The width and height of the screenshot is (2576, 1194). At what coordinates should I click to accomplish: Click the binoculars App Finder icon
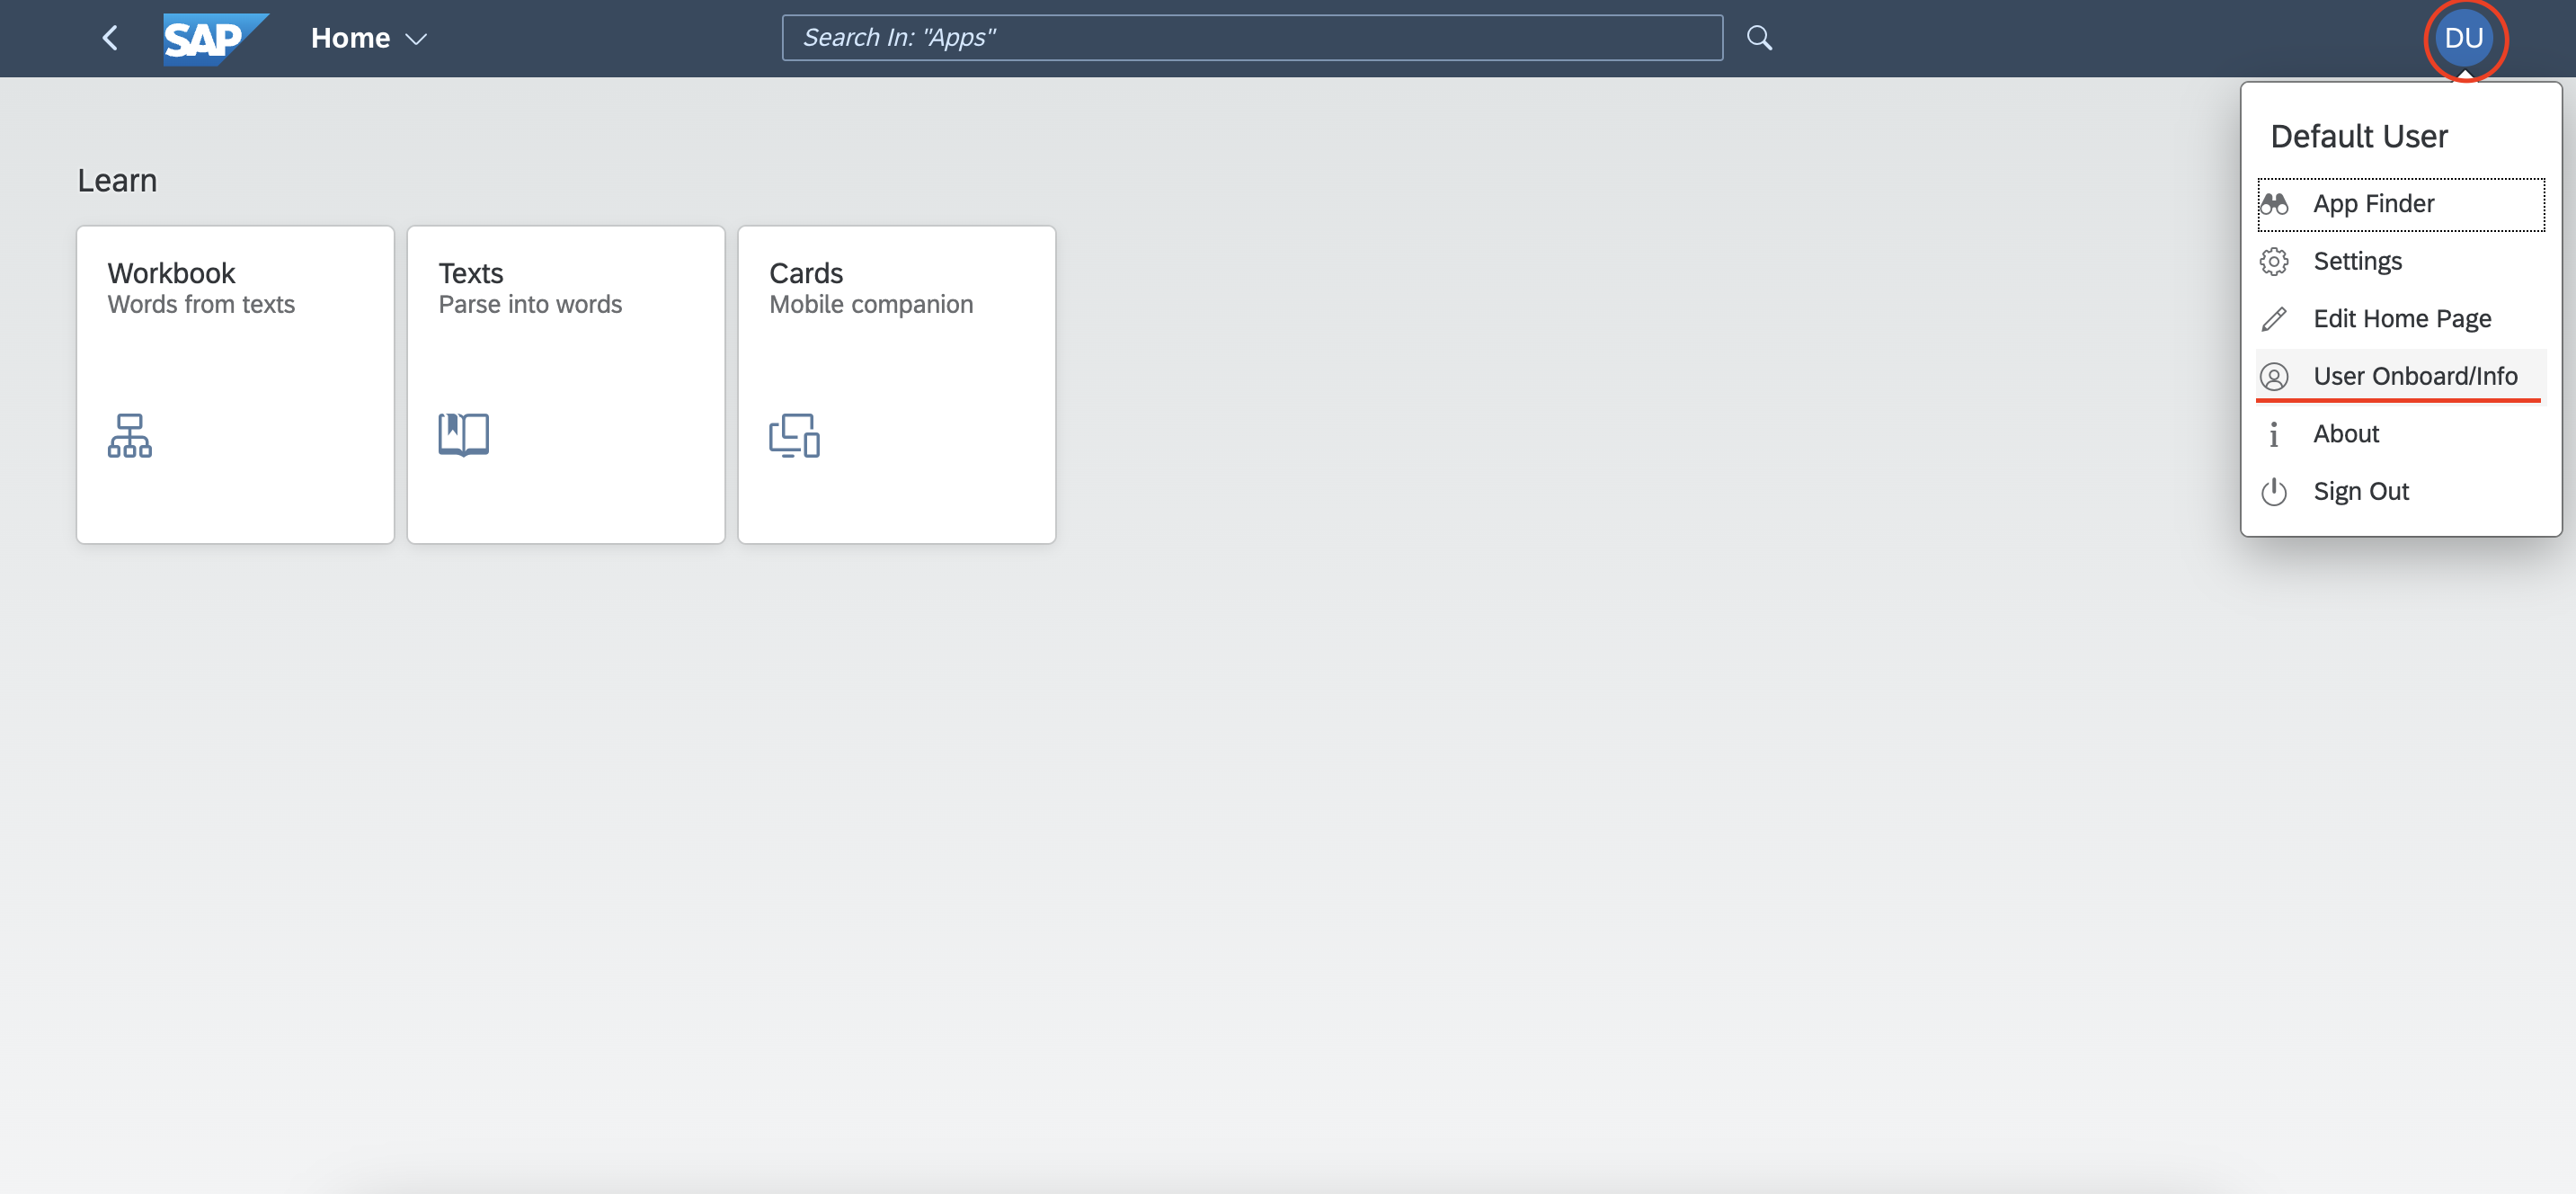pos(2274,204)
